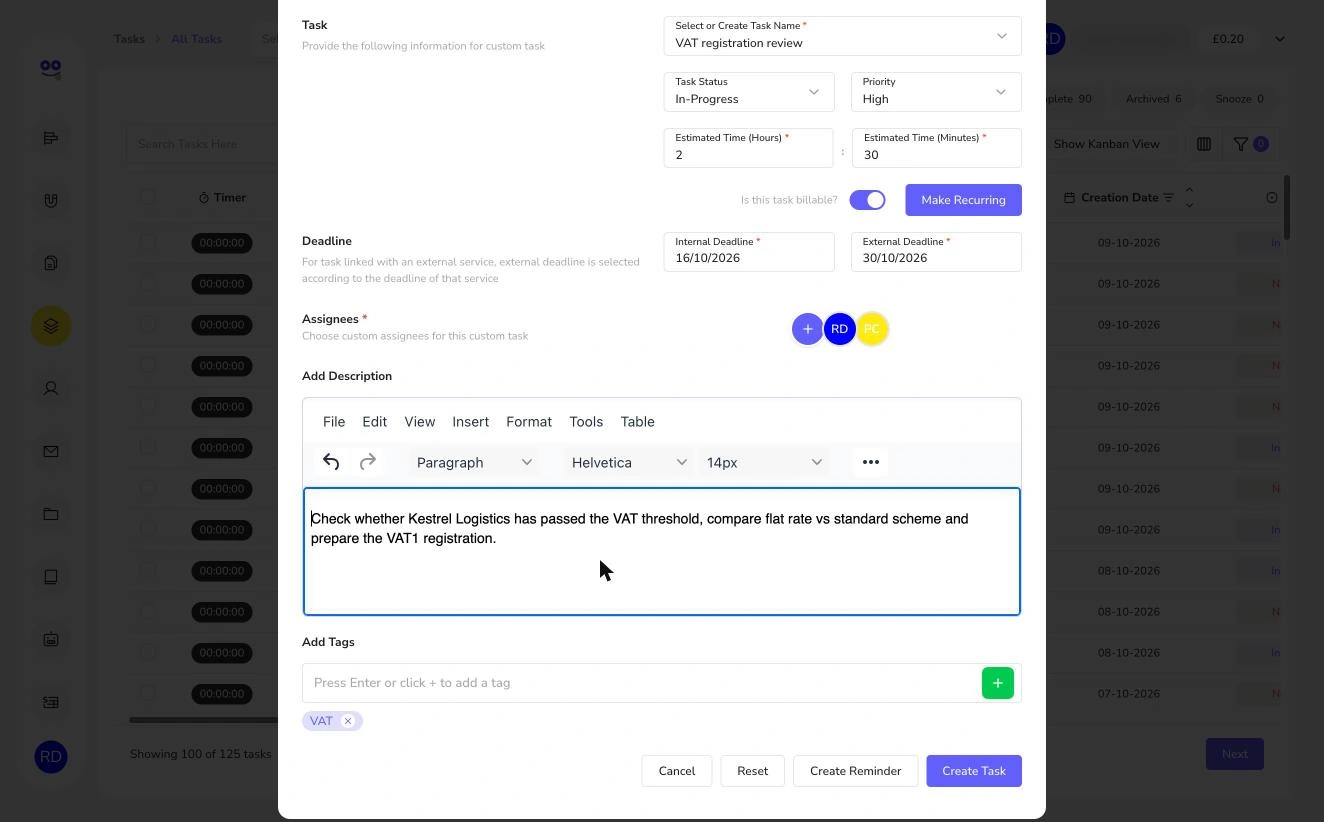
Task: Click the Next page button behind dialog
Action: (1235, 754)
